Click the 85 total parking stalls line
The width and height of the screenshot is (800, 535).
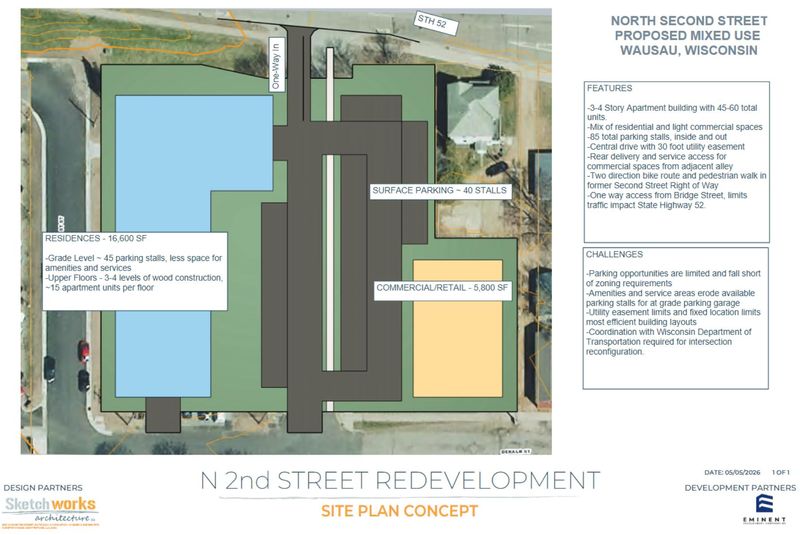click(657, 137)
